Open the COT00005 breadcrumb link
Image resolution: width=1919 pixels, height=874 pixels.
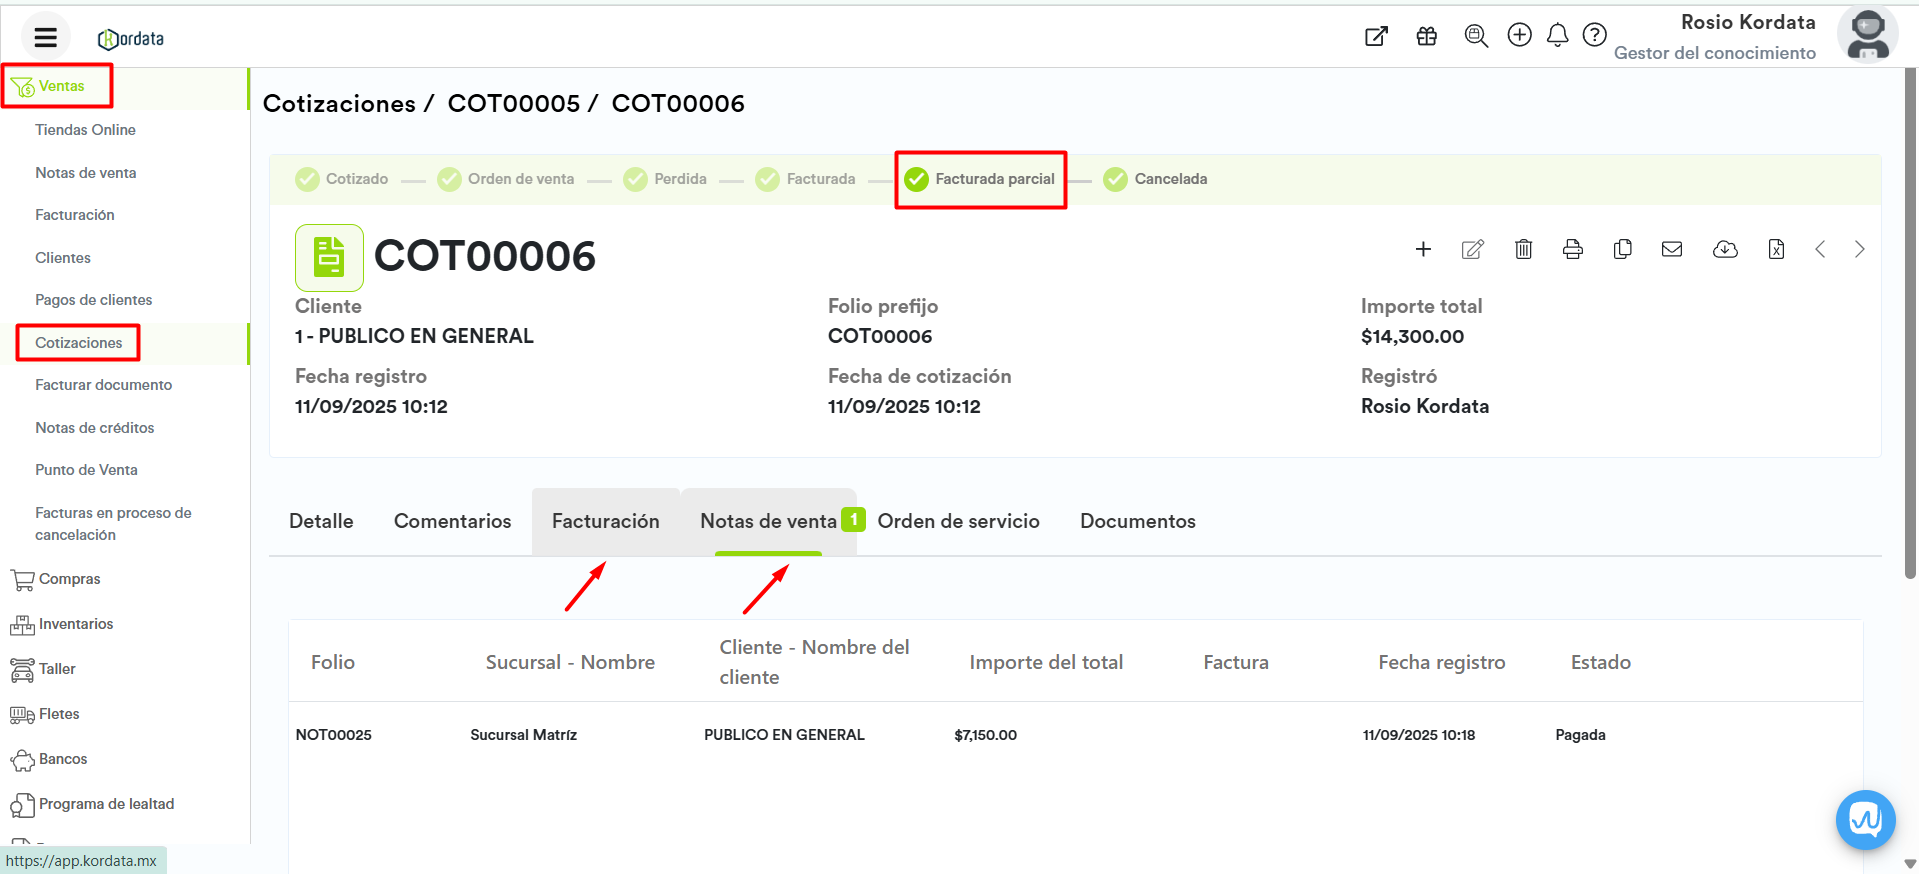tap(513, 104)
